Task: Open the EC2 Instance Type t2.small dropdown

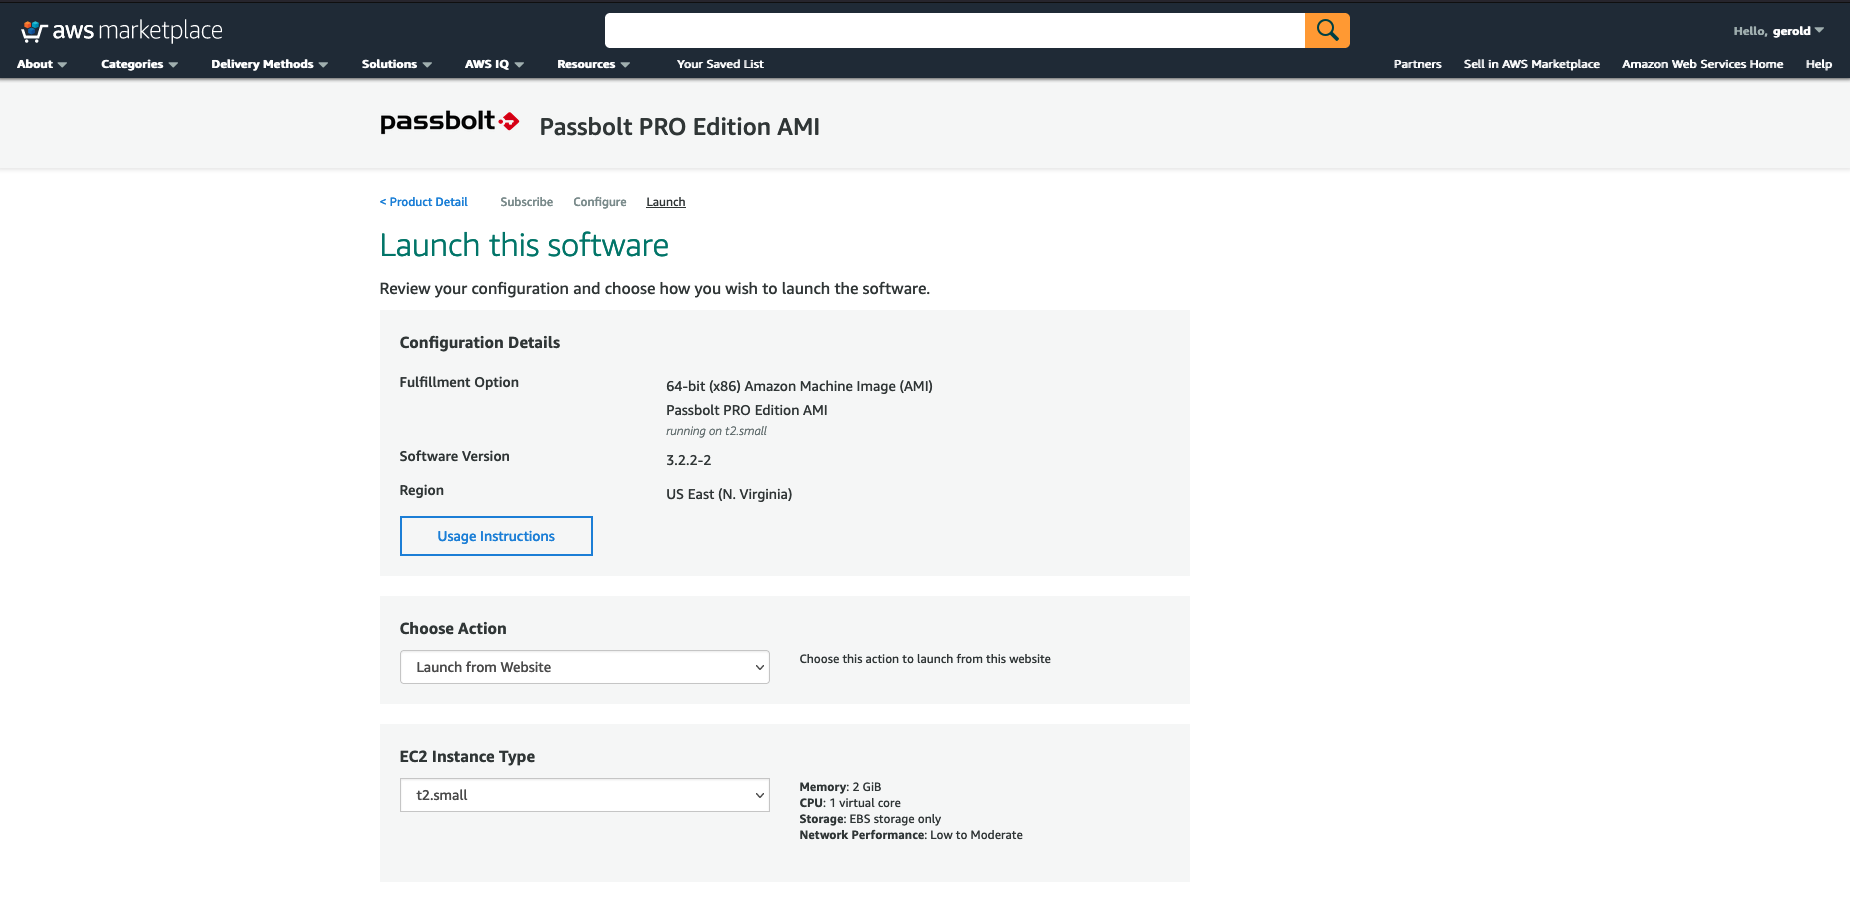Action: point(585,795)
